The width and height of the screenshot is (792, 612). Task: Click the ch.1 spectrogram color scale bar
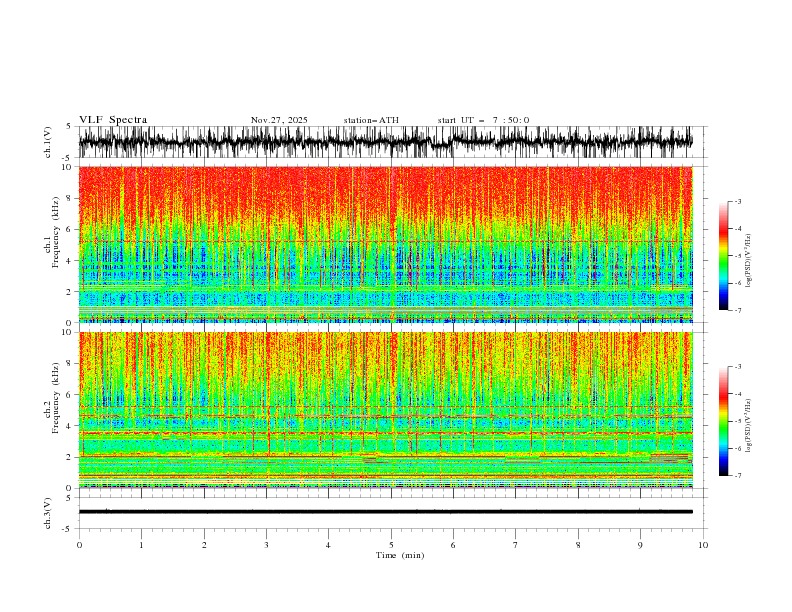tap(723, 256)
